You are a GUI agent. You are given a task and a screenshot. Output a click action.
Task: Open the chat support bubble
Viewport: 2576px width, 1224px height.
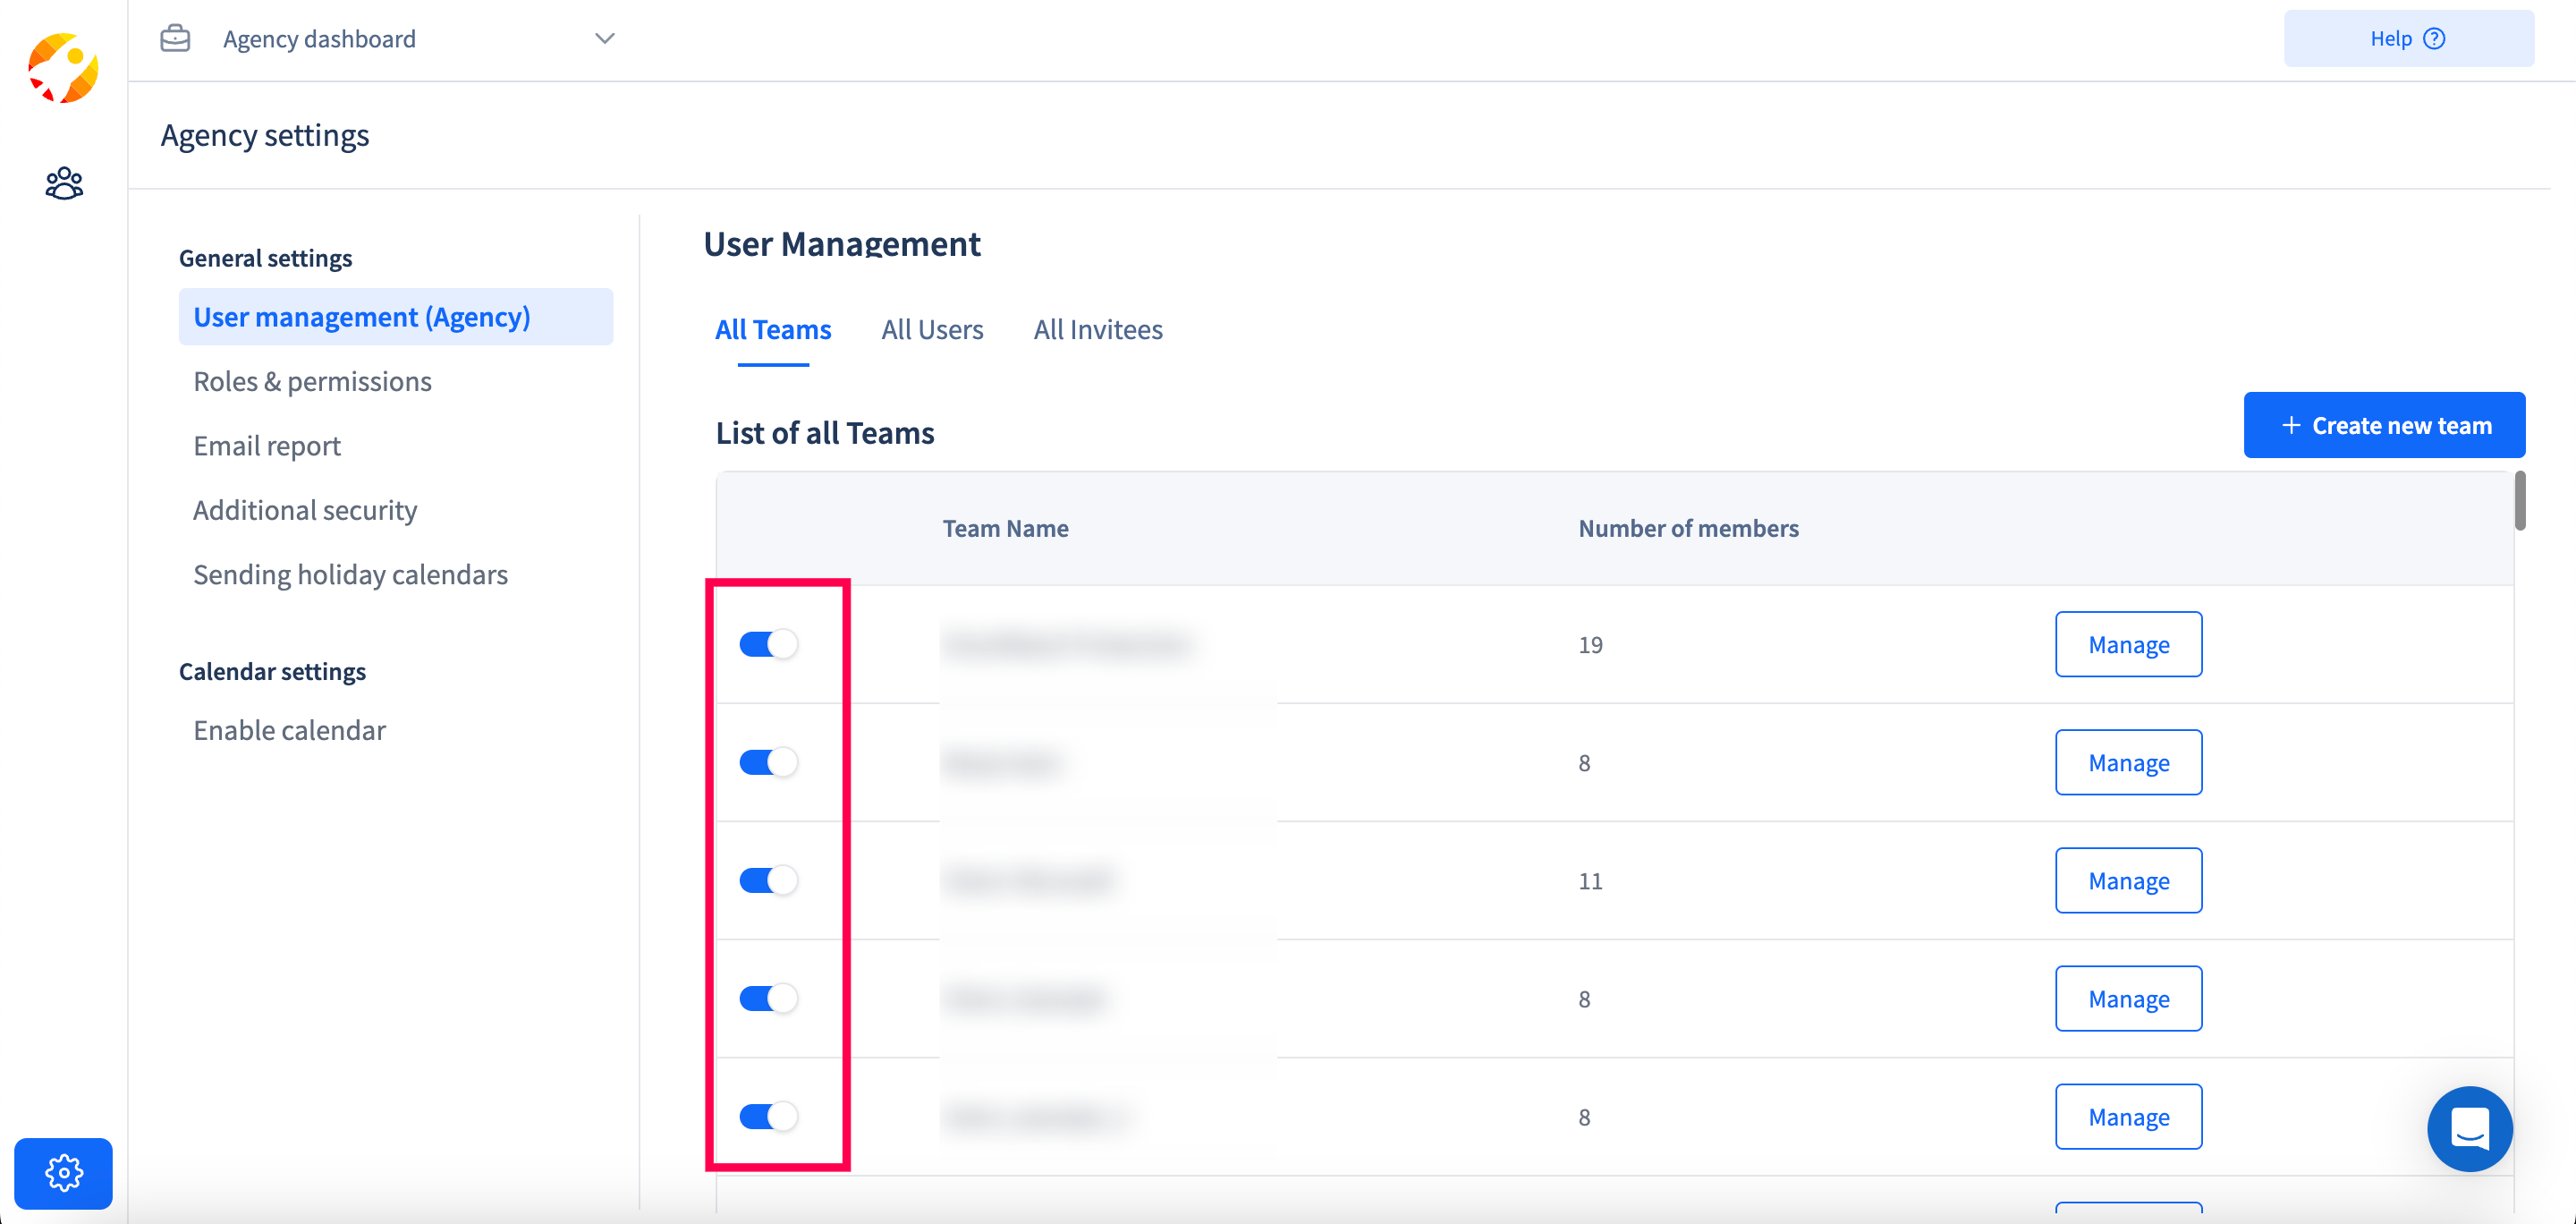(2469, 1129)
